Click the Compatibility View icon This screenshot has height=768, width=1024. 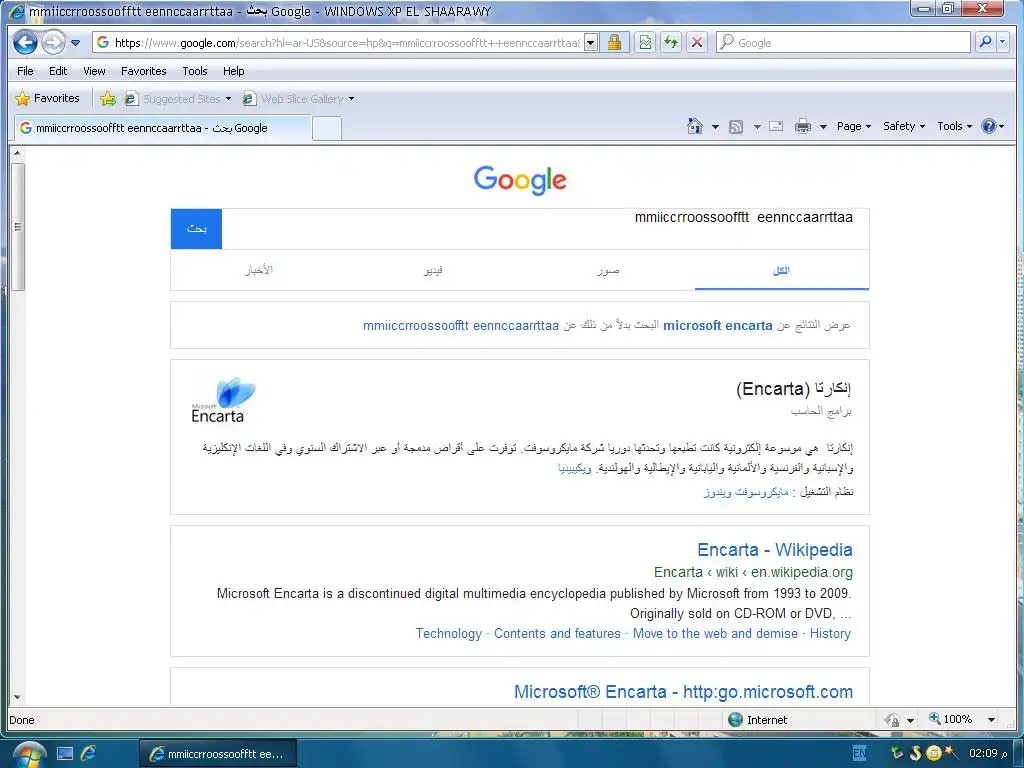[645, 43]
